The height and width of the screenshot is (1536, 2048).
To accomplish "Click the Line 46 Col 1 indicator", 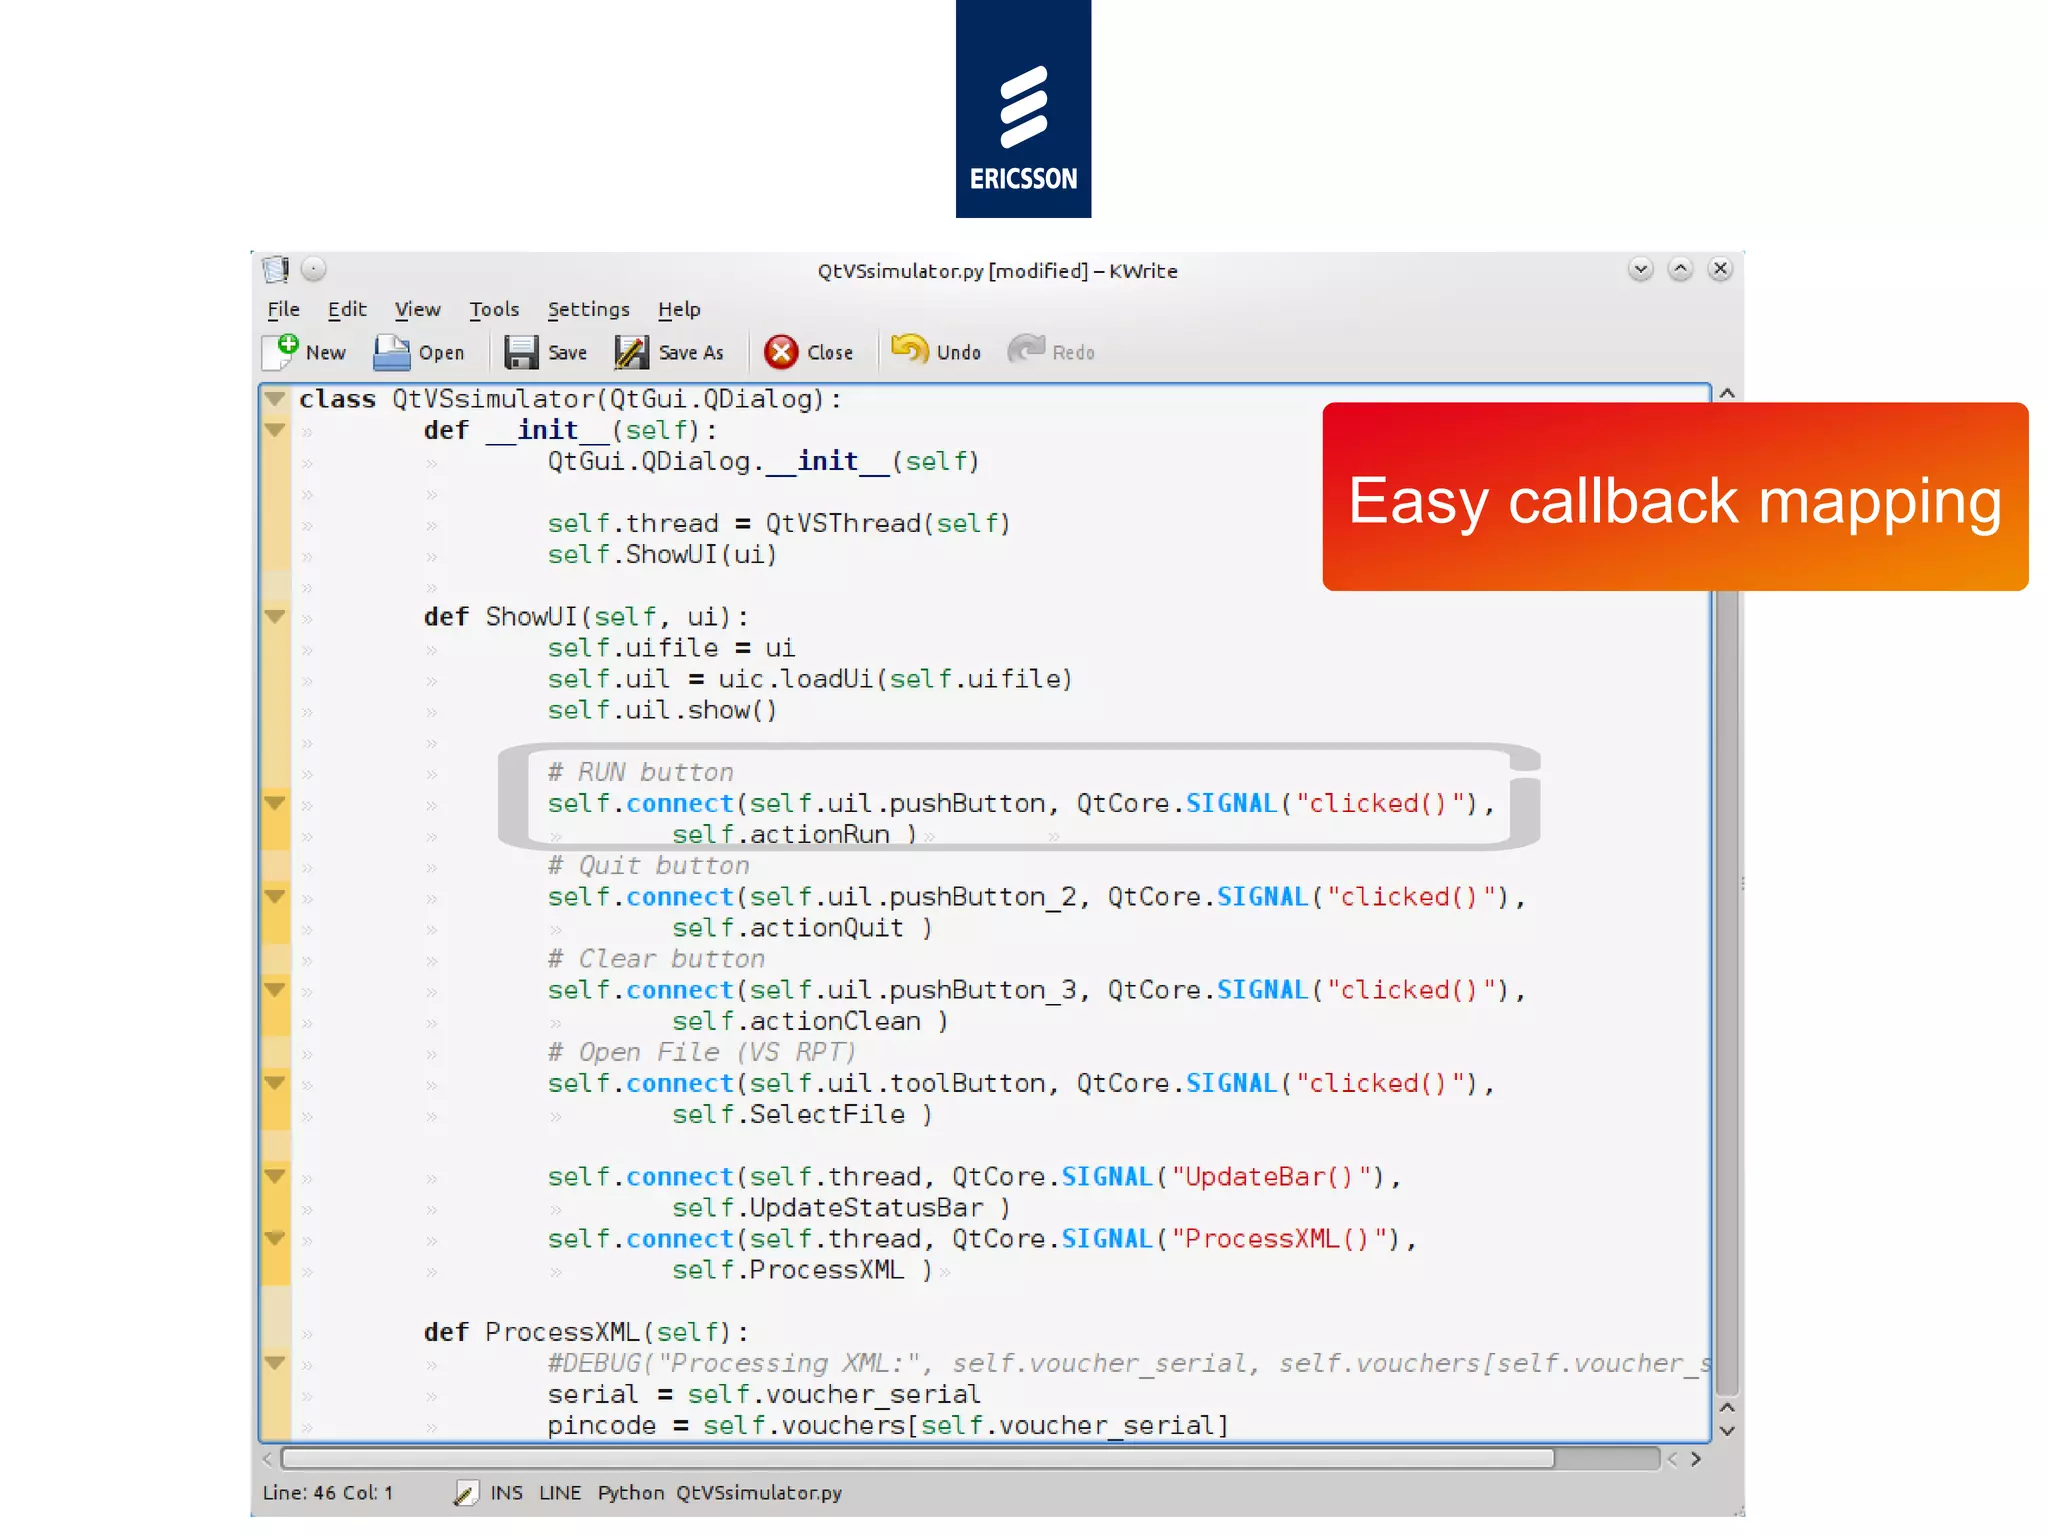I will [327, 1493].
